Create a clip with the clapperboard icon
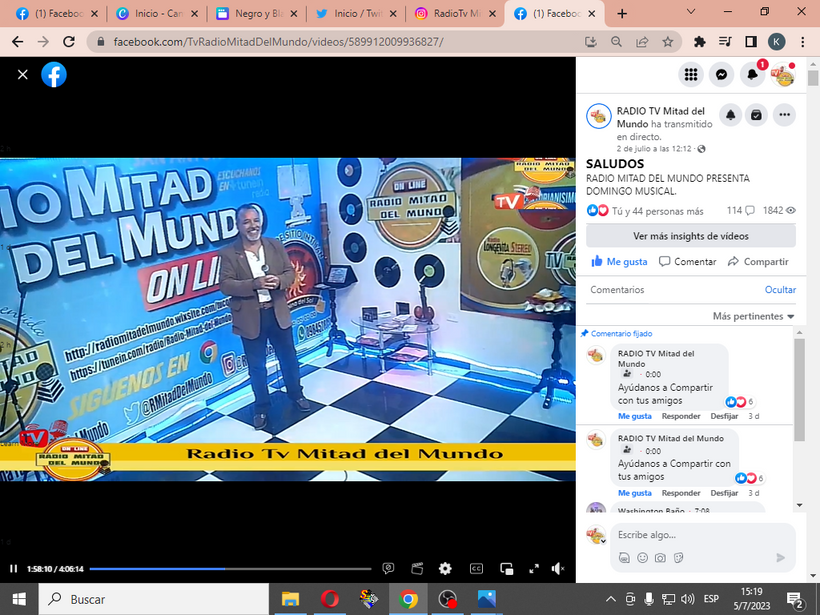This screenshot has height=615, width=820. [417, 568]
